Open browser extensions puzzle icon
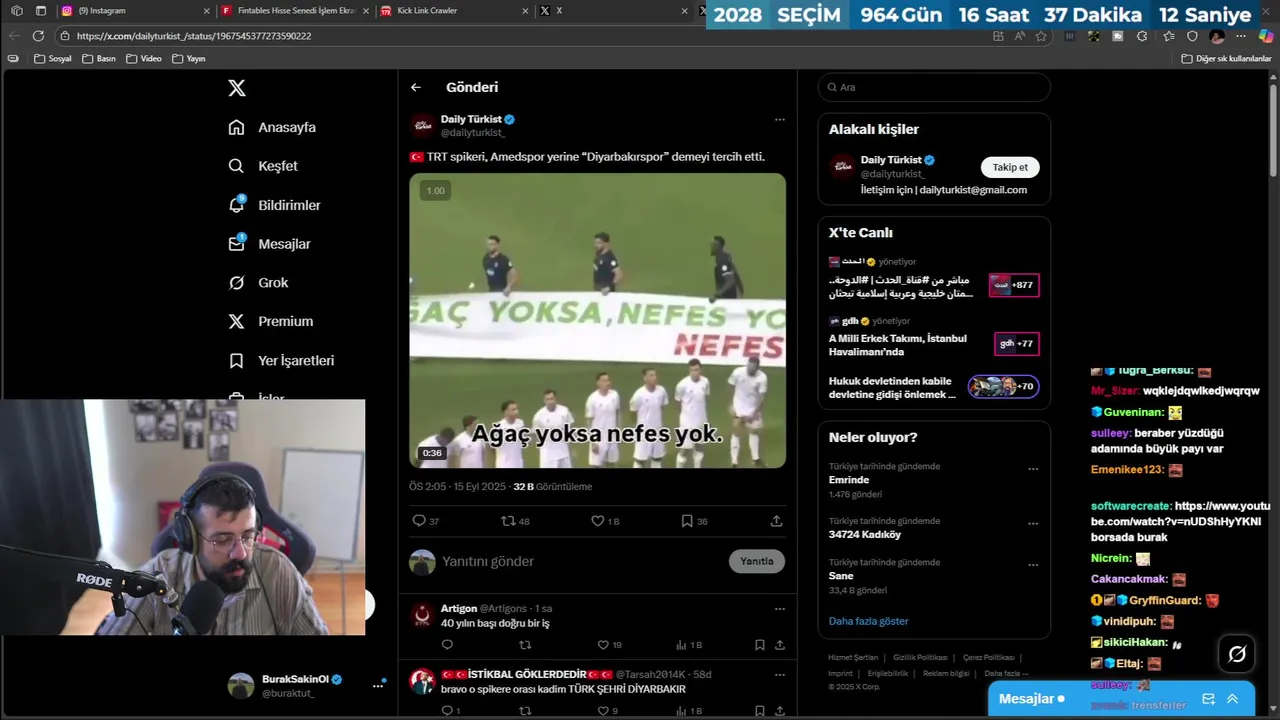This screenshot has height=720, width=1280. (x=1142, y=36)
